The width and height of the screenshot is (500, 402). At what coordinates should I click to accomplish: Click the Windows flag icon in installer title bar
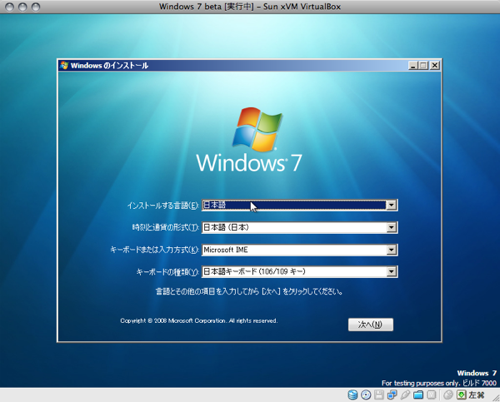click(64, 65)
